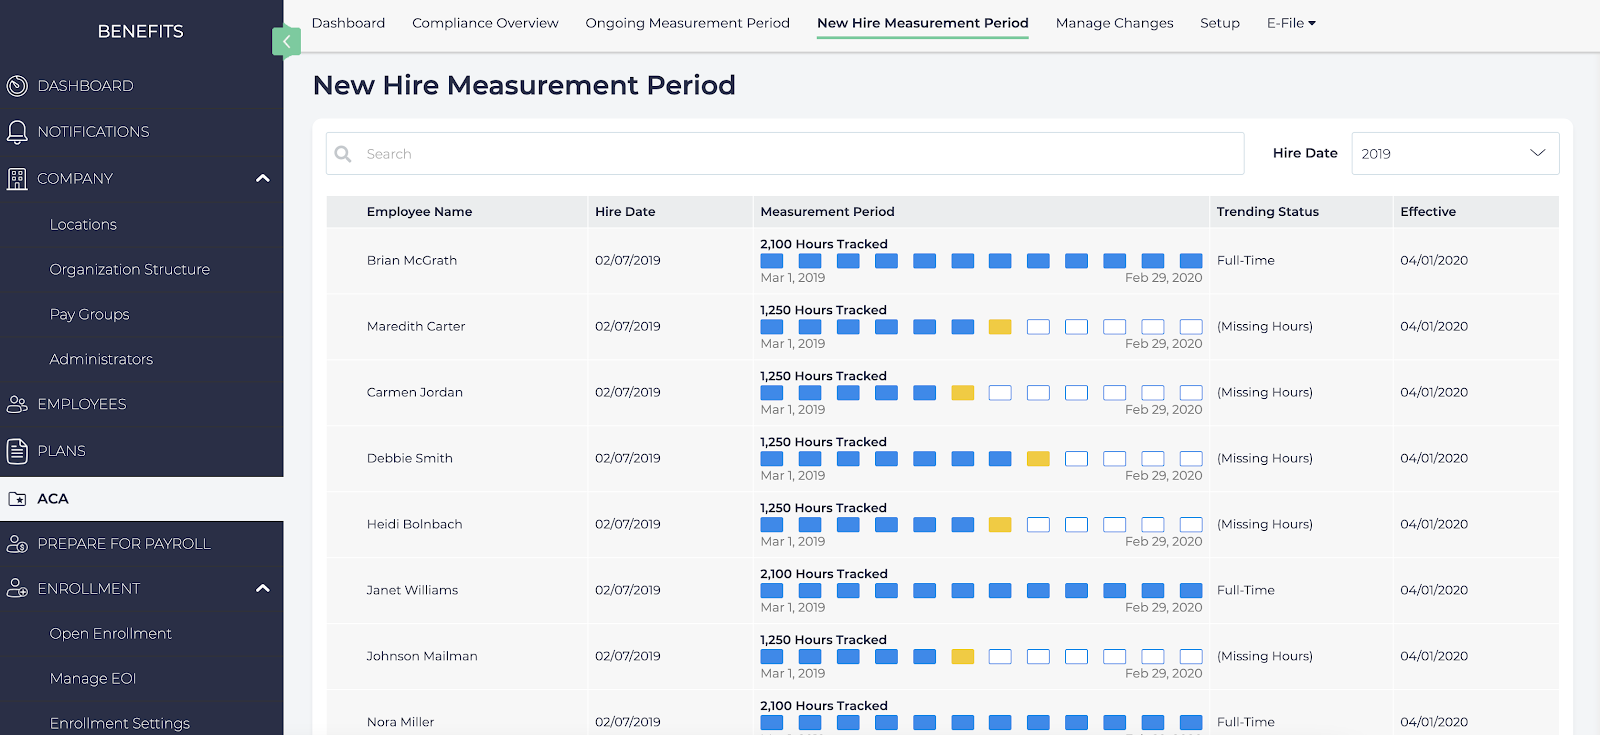
Task: Click the search magnifier icon
Action: 343,154
